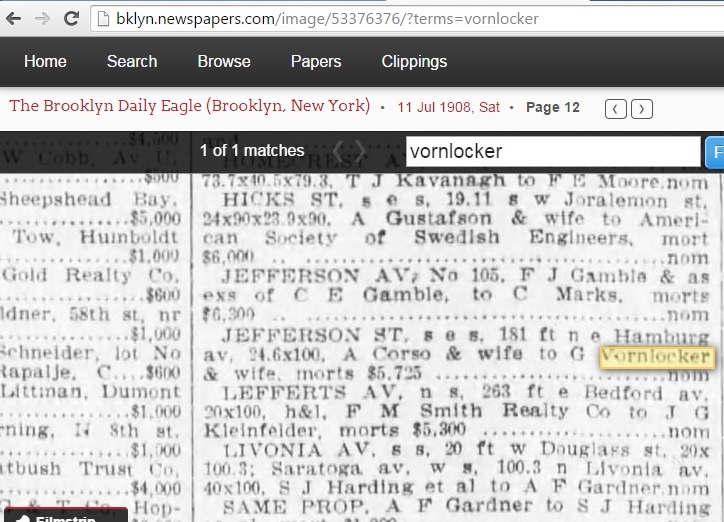This screenshot has height=522, width=724.
Task: Go to the previous newspaper page
Action: [617, 108]
